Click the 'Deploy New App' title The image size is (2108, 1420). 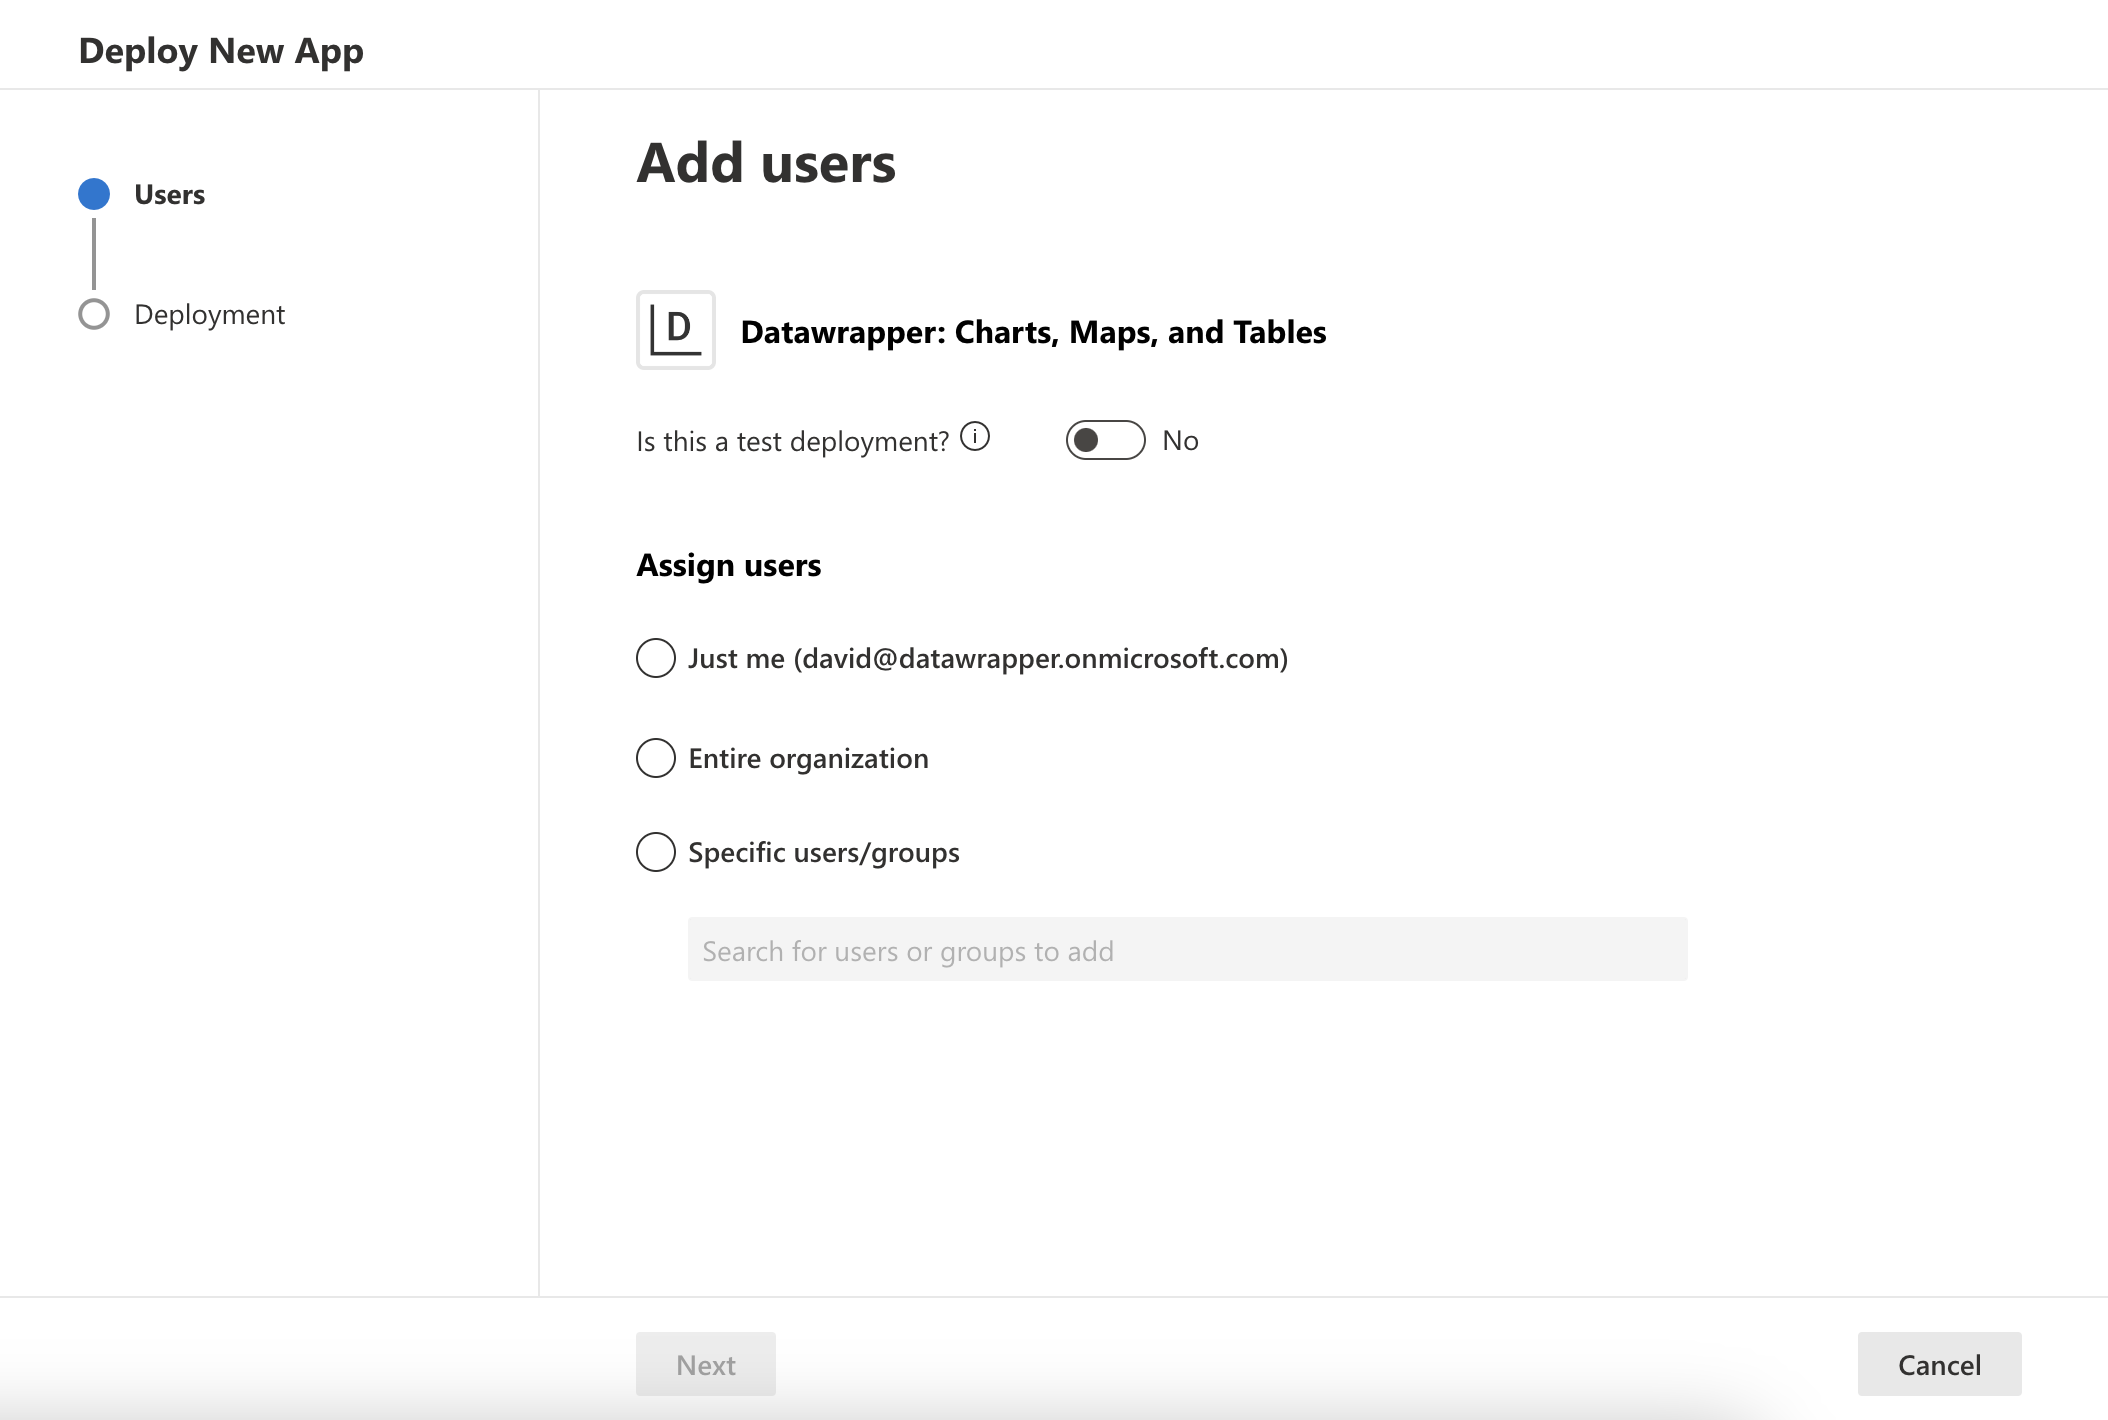(221, 51)
